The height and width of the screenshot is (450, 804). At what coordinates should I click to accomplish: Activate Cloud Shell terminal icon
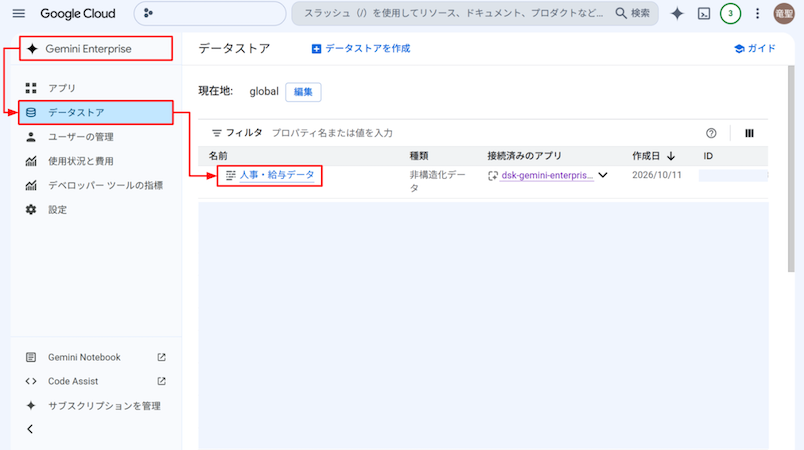(x=704, y=14)
